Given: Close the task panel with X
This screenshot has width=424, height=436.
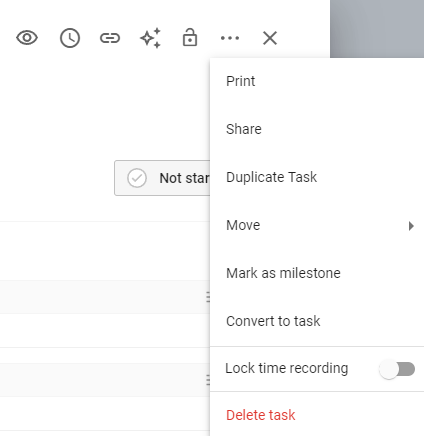Looking at the screenshot, I should 270,38.
